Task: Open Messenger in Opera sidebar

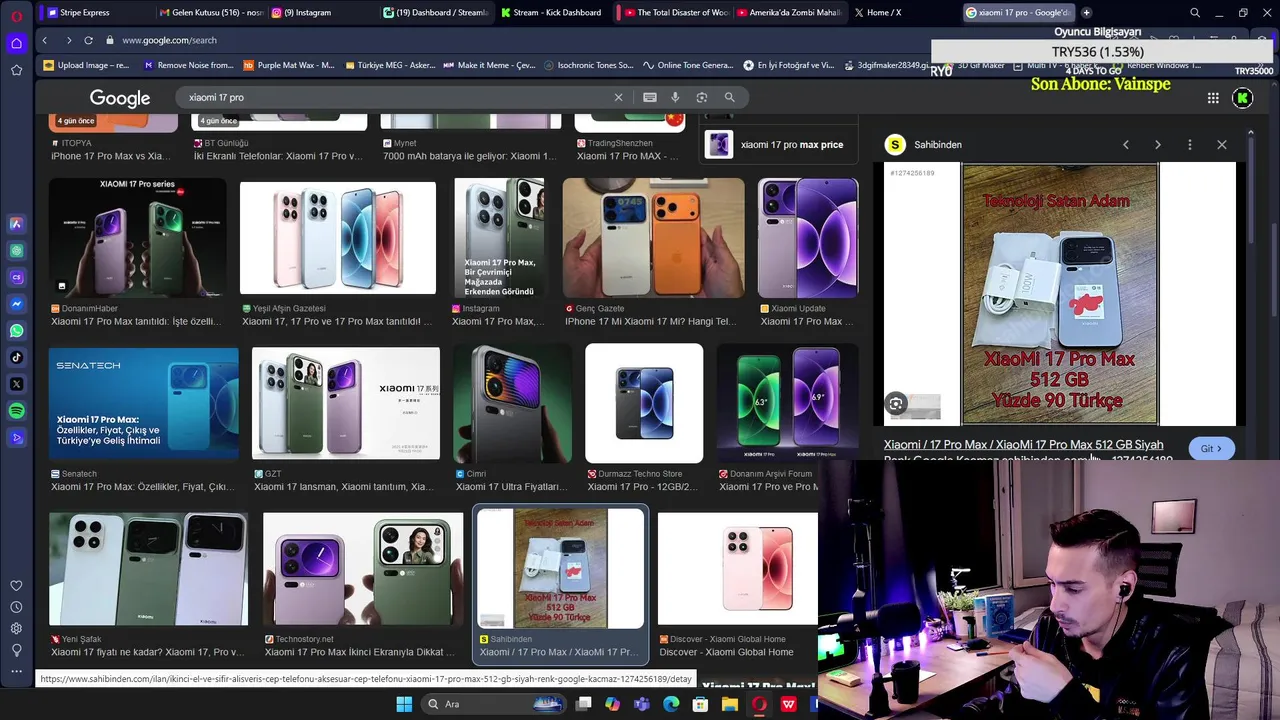Action: click(x=17, y=304)
